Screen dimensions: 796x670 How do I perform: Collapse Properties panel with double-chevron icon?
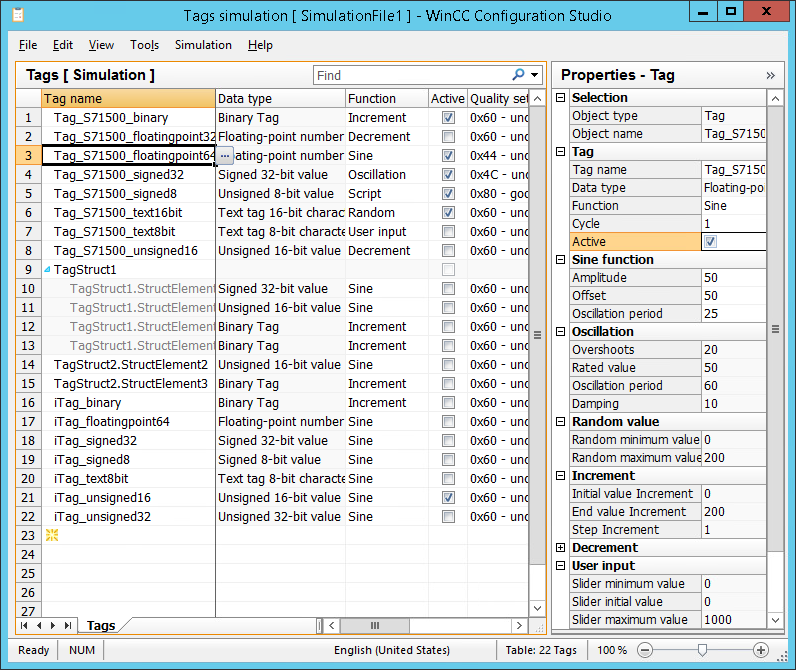click(770, 75)
